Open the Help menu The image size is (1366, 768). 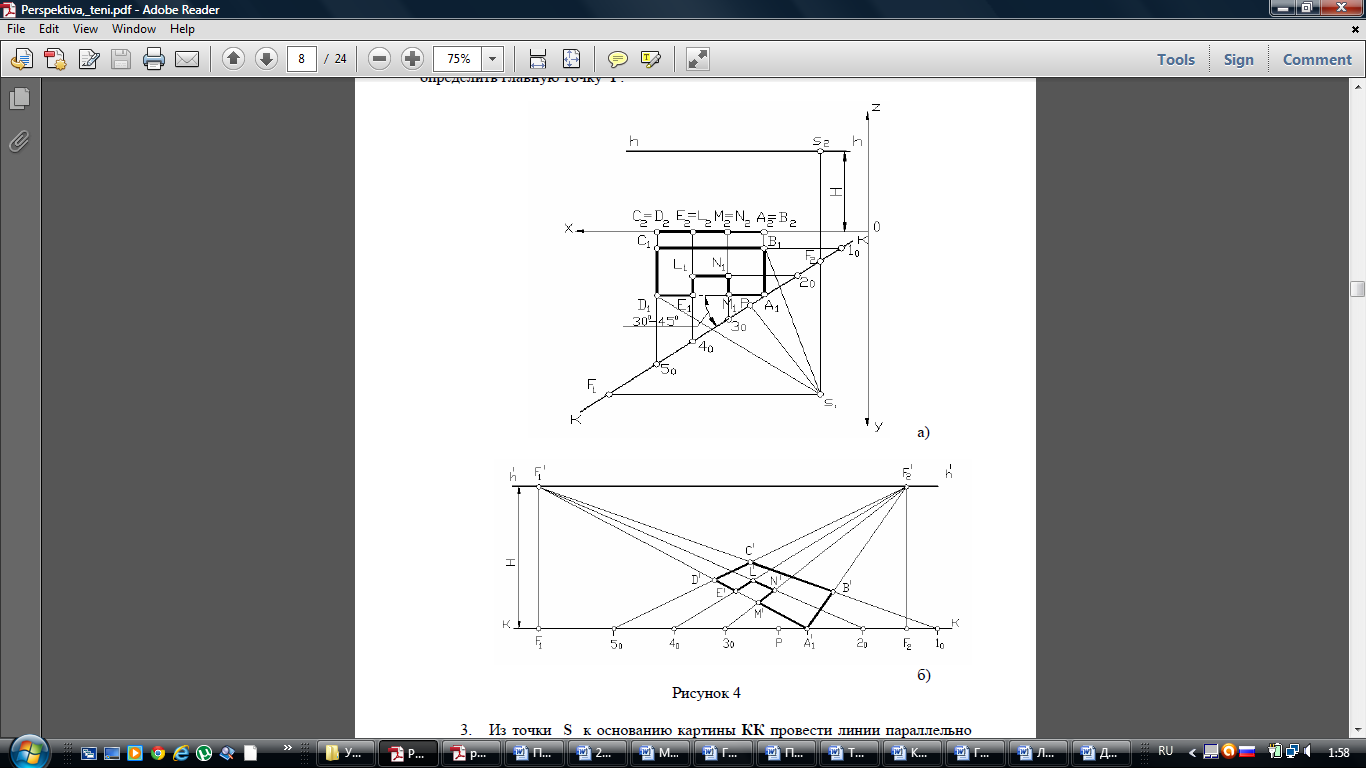tap(182, 29)
